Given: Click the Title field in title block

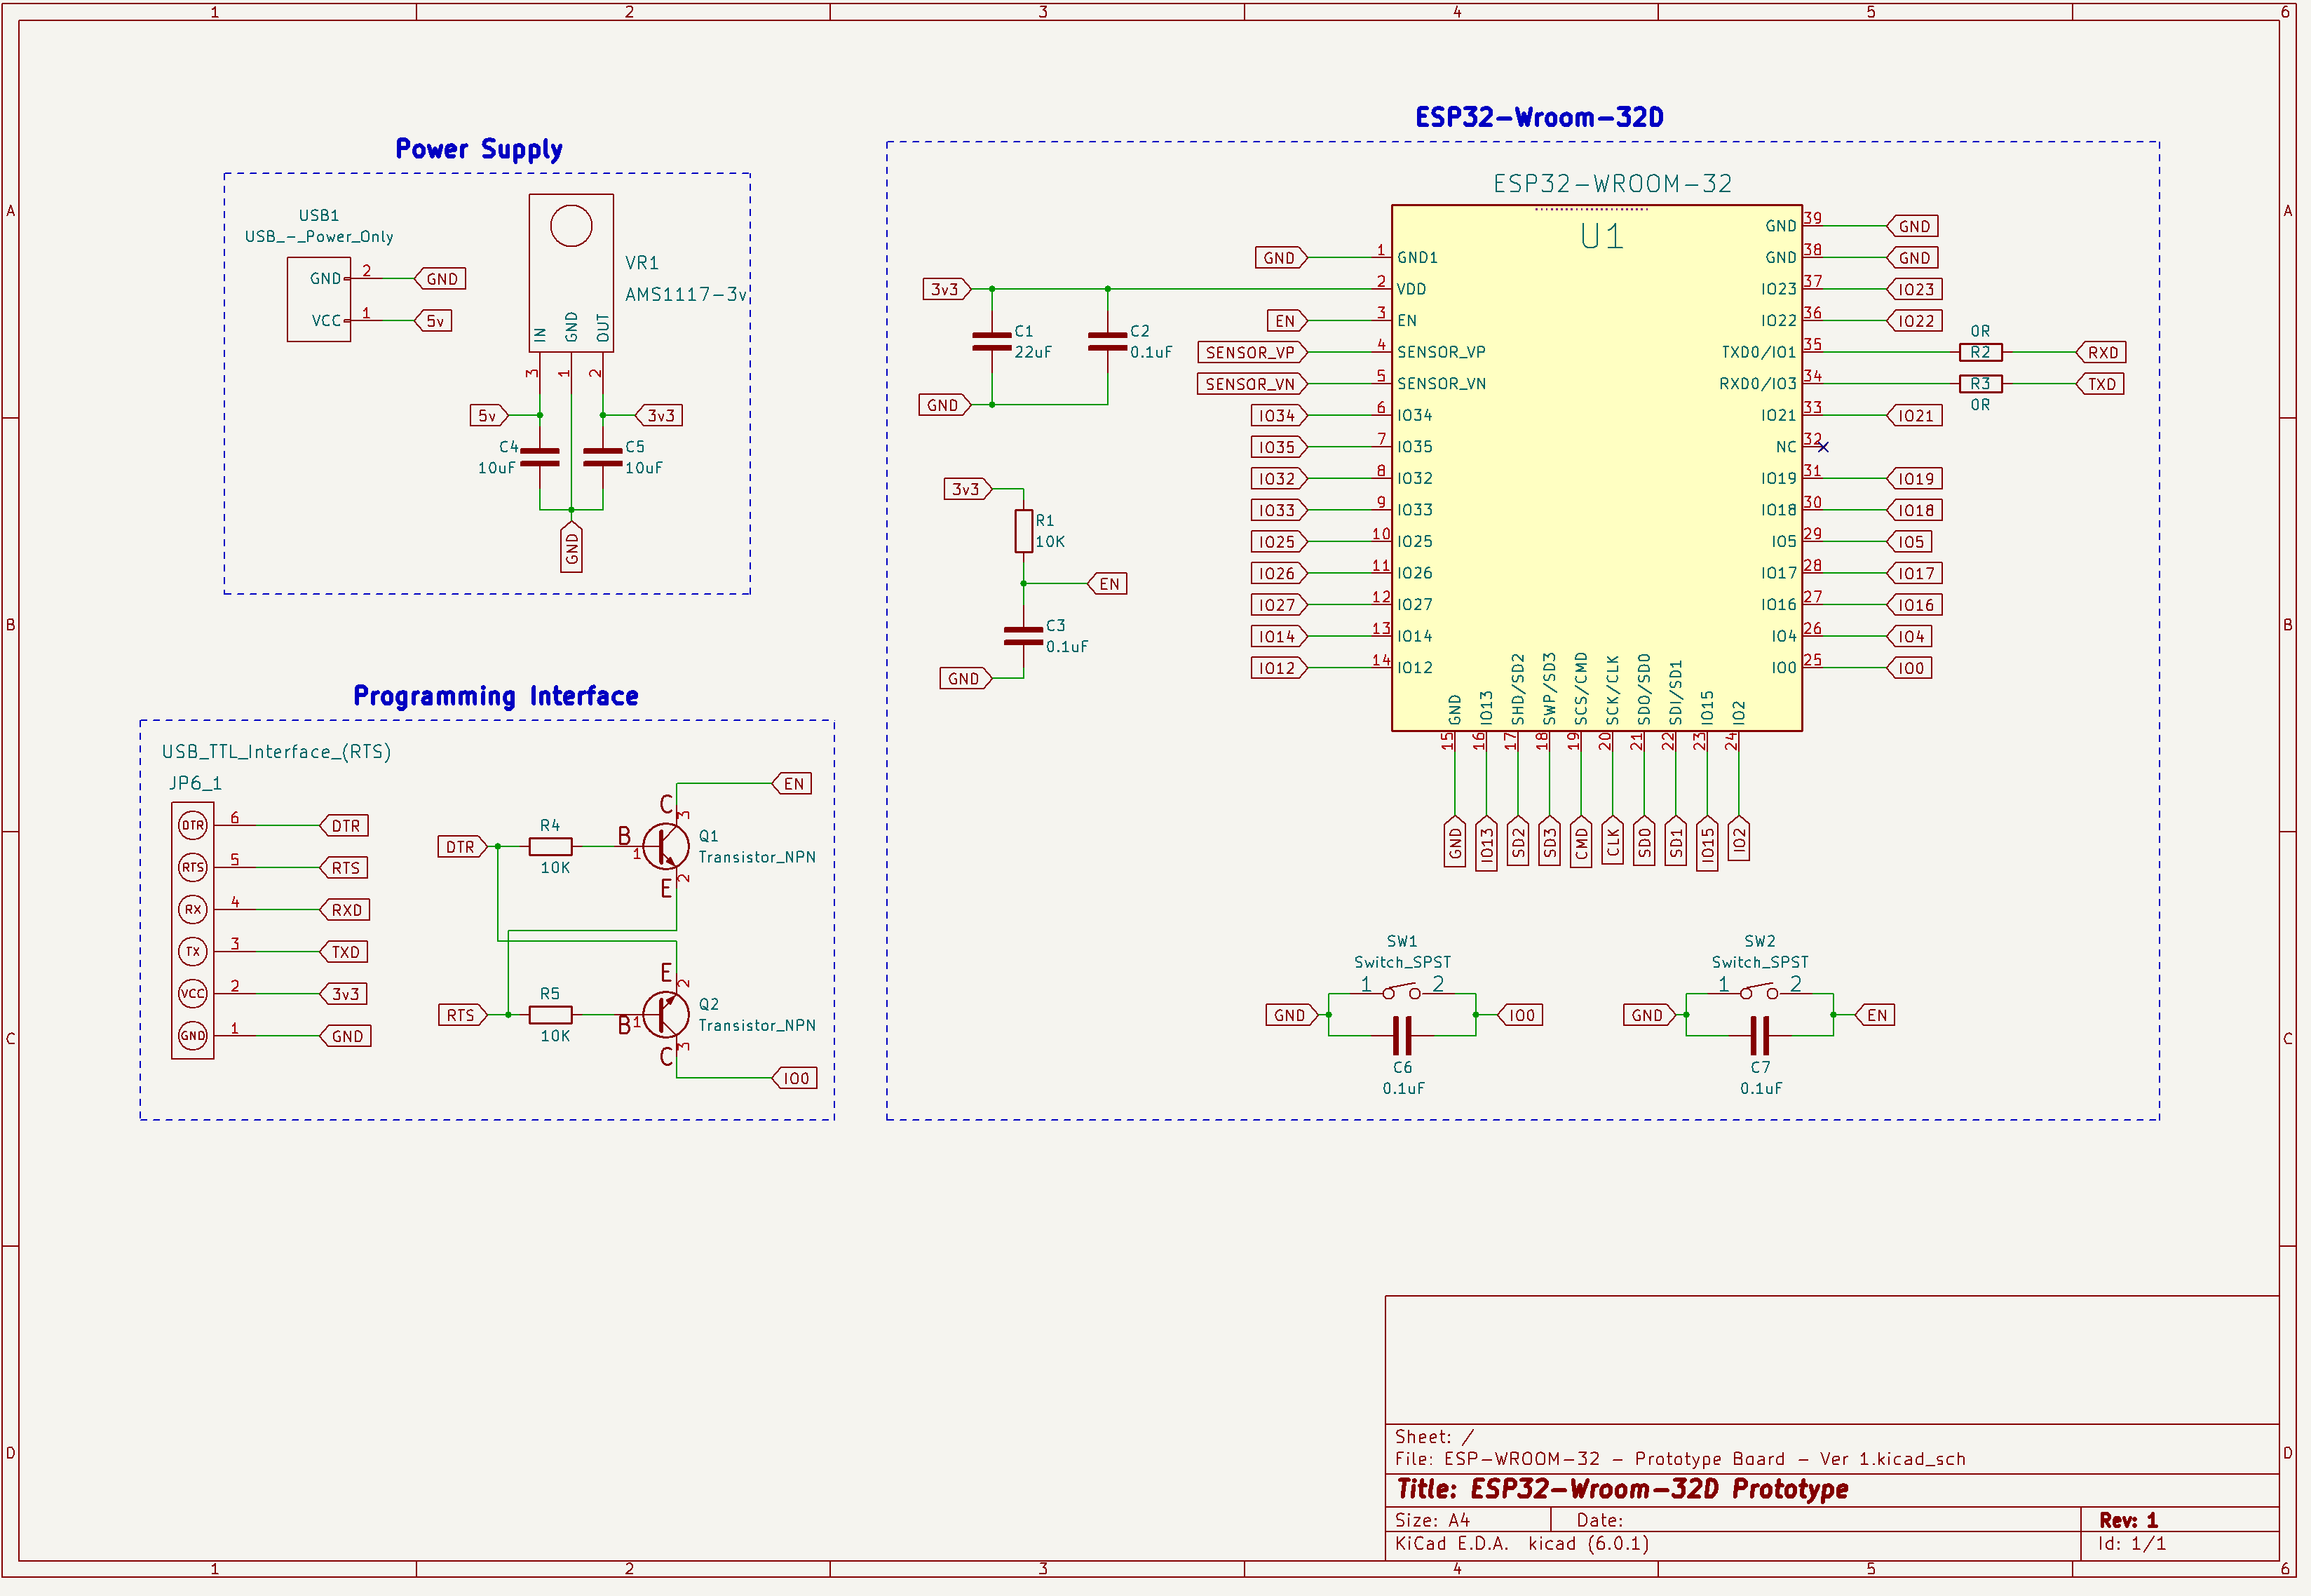Looking at the screenshot, I should pos(1622,1489).
